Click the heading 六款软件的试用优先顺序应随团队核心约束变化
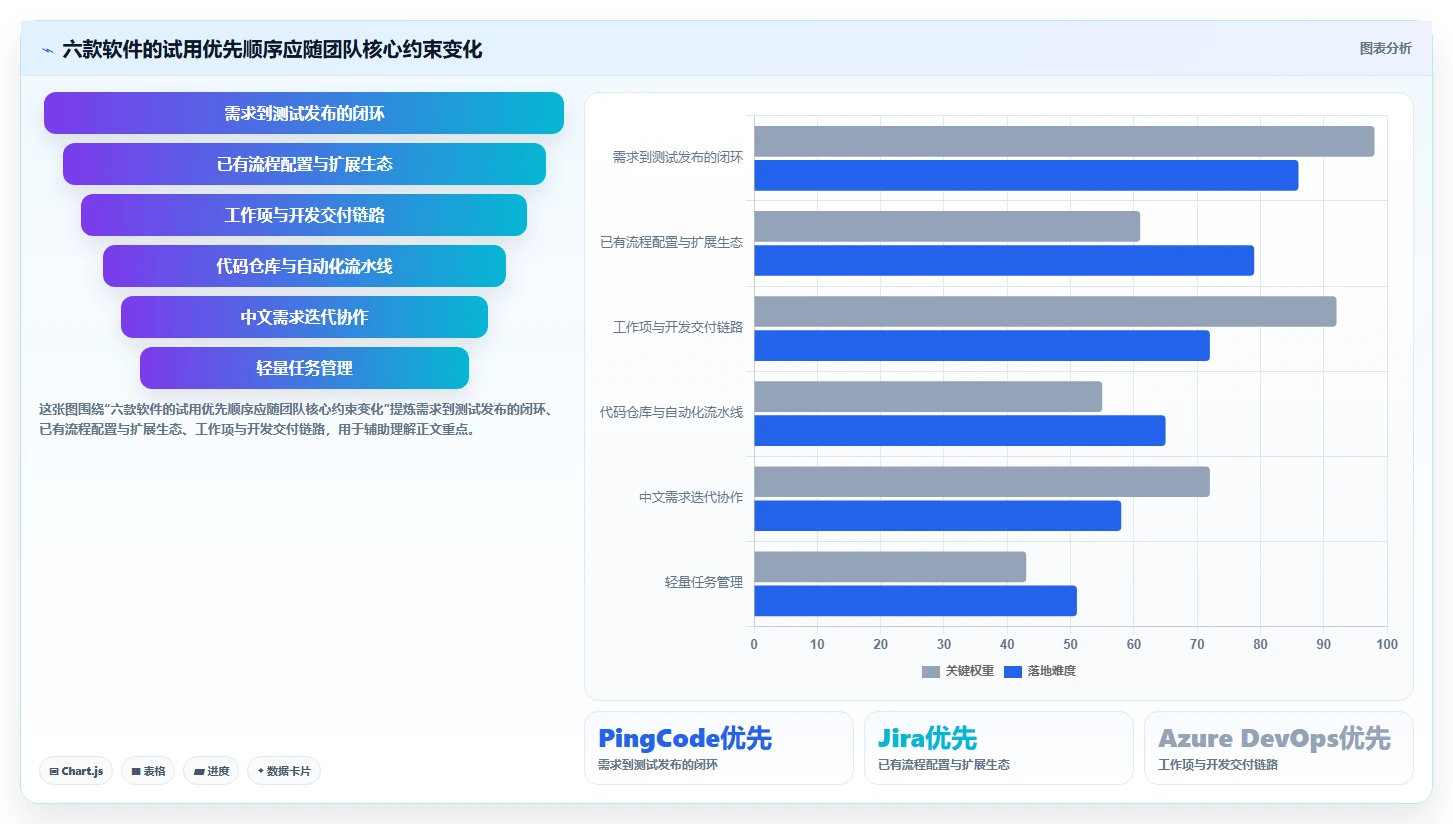The height and width of the screenshot is (824, 1453). tap(272, 49)
